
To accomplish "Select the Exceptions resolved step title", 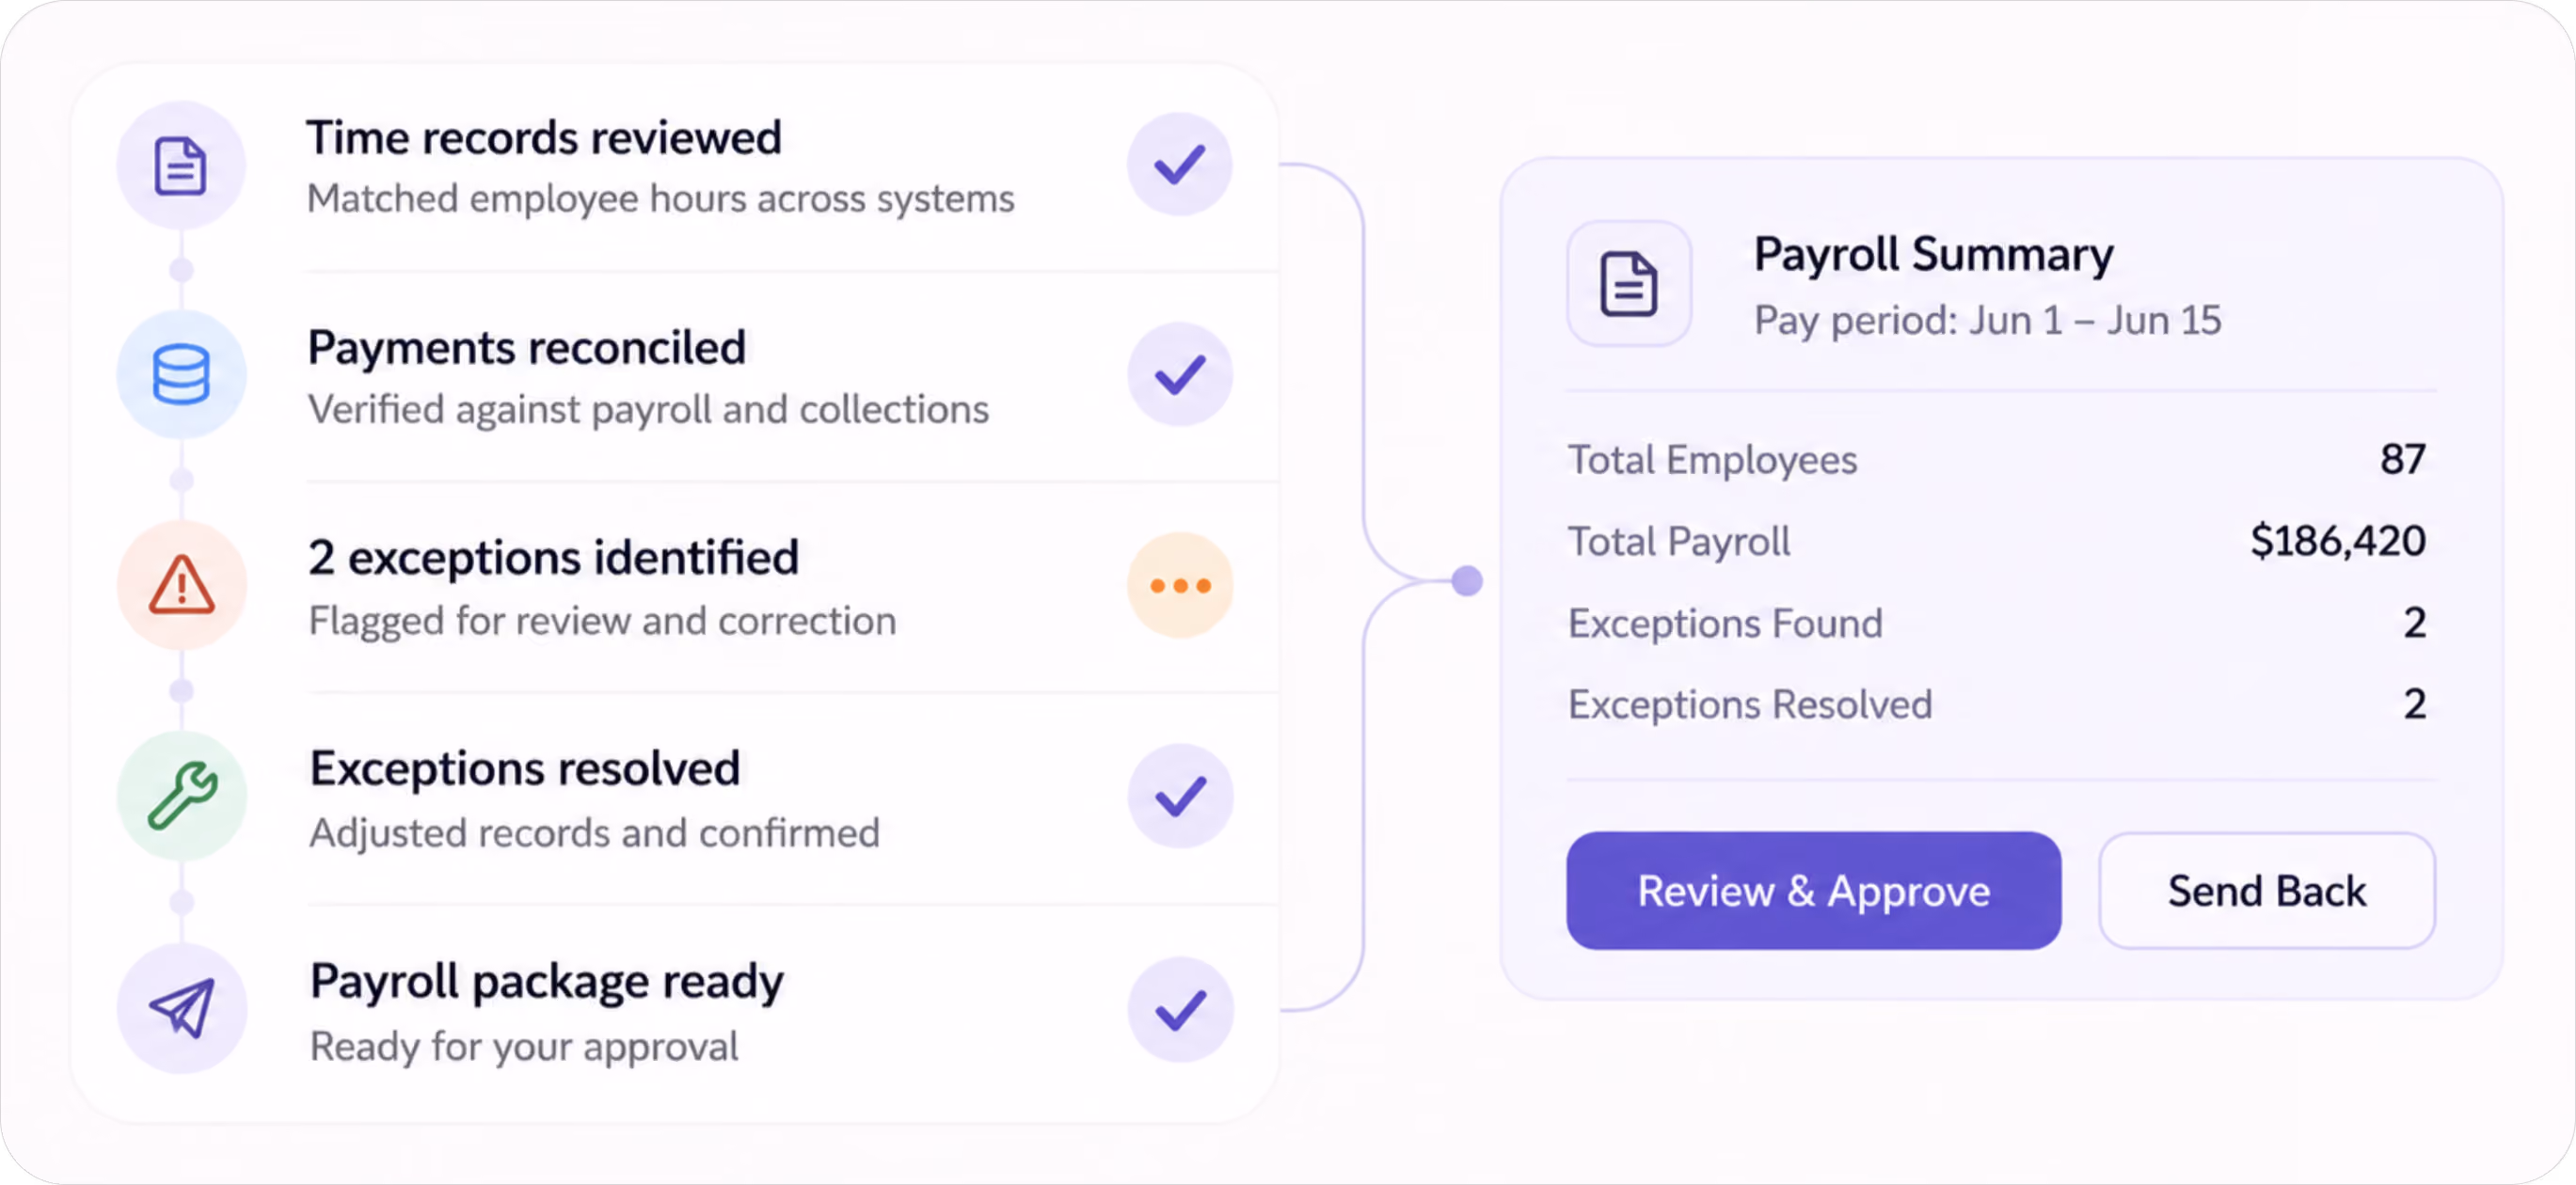I will click(x=525, y=768).
